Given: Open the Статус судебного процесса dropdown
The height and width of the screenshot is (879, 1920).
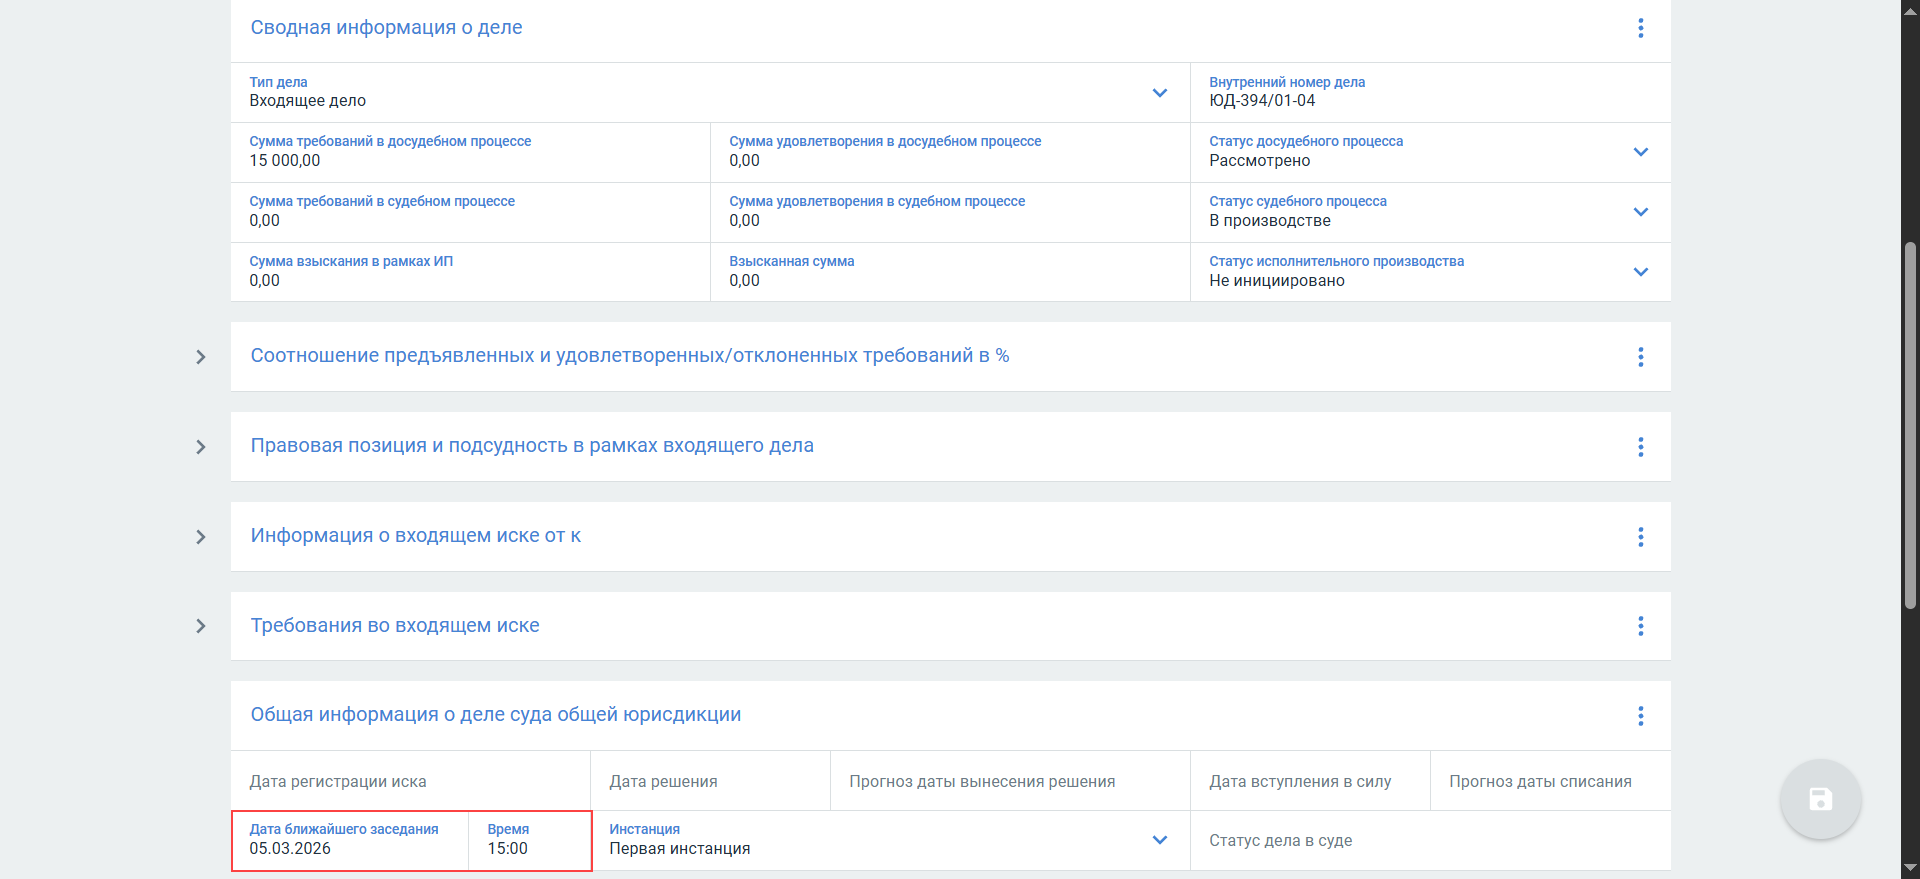Looking at the screenshot, I should click(1640, 212).
